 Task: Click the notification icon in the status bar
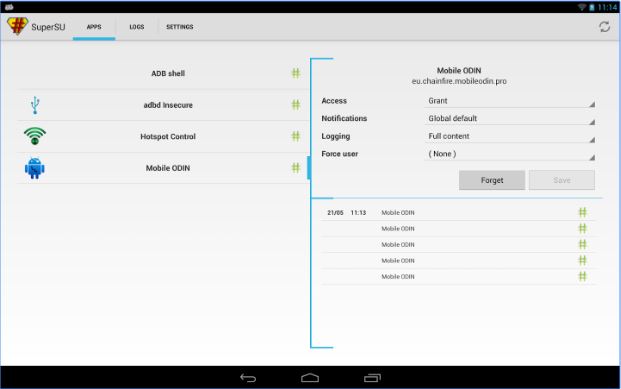[9, 7]
